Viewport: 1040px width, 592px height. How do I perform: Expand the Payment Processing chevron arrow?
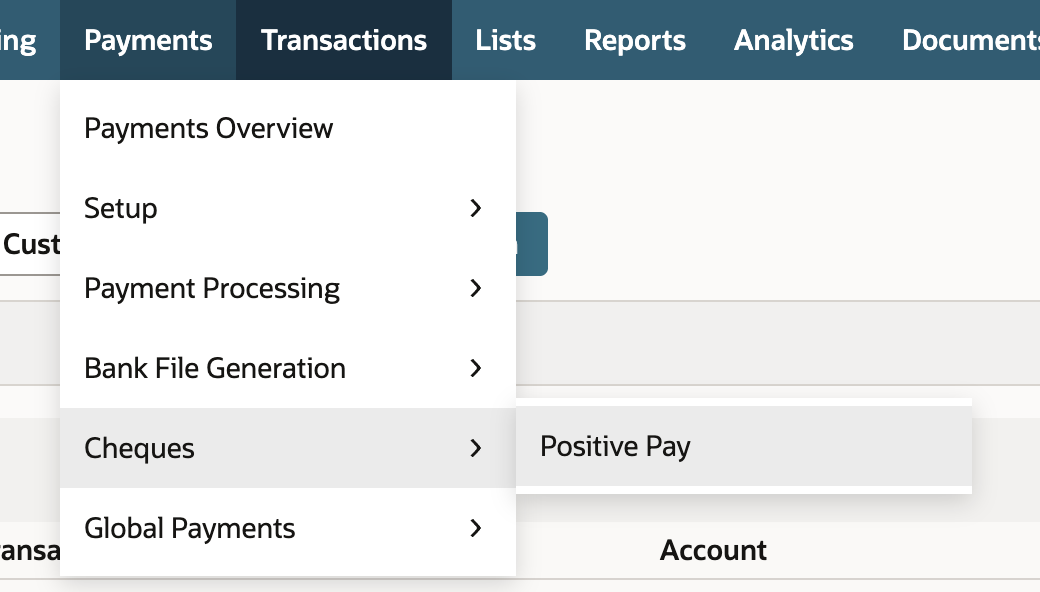pyautogui.click(x=476, y=288)
